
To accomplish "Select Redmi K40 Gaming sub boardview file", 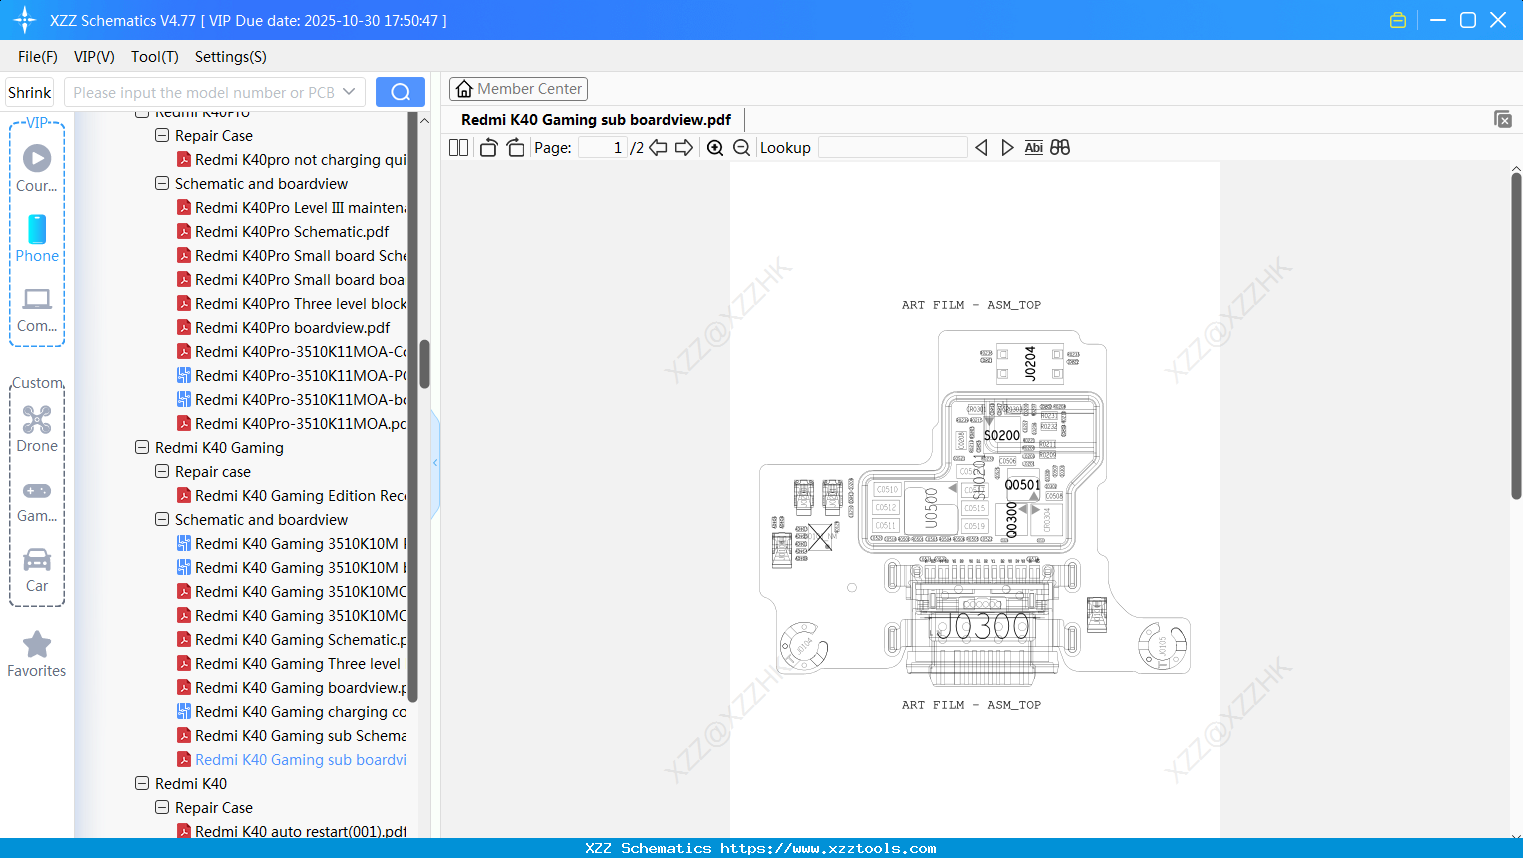I will 292,759.
